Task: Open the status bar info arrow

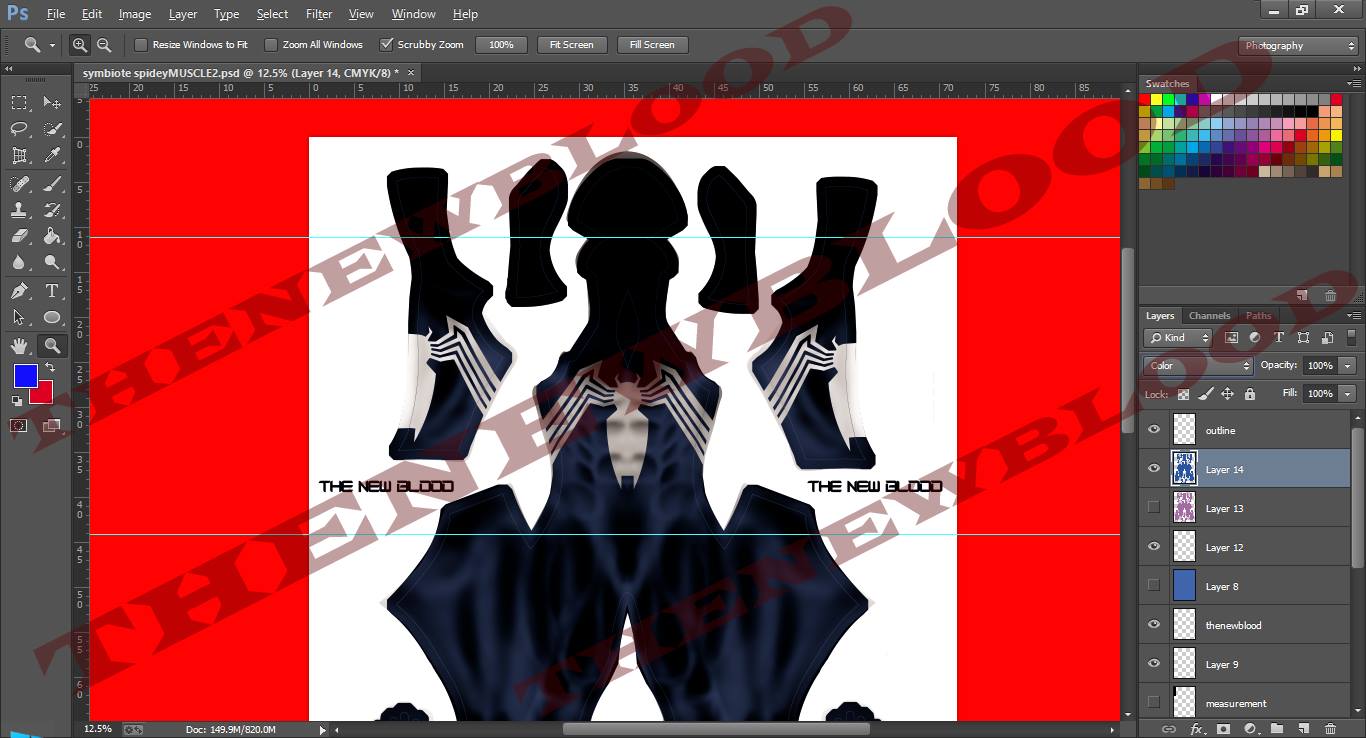Action: 322,730
